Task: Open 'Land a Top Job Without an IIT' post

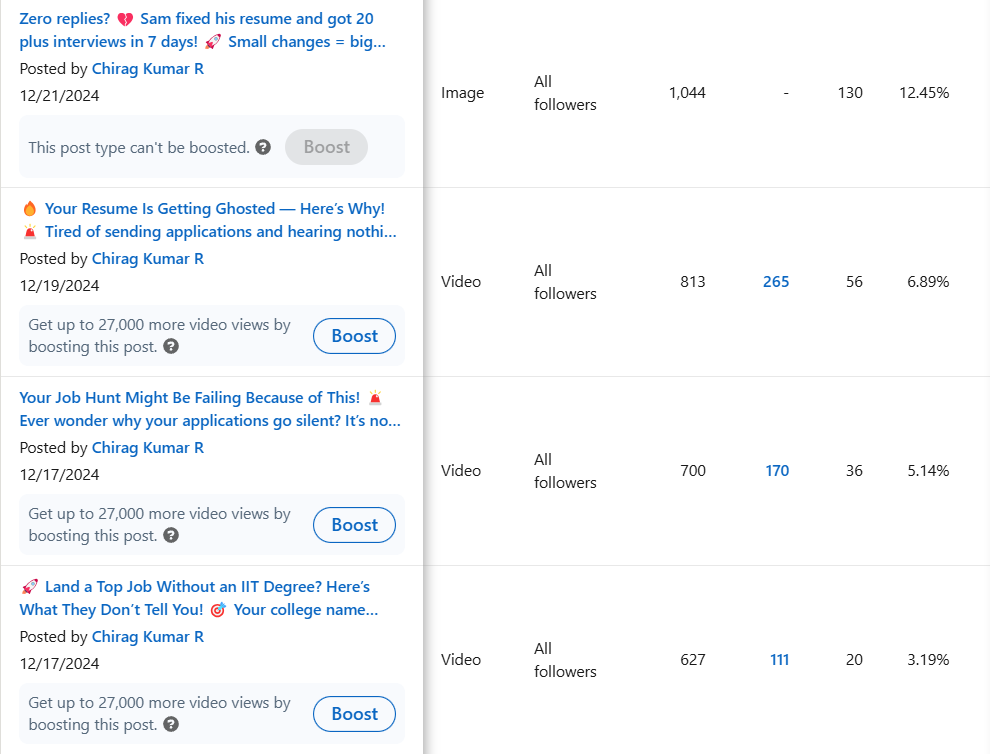Action: 199,598
